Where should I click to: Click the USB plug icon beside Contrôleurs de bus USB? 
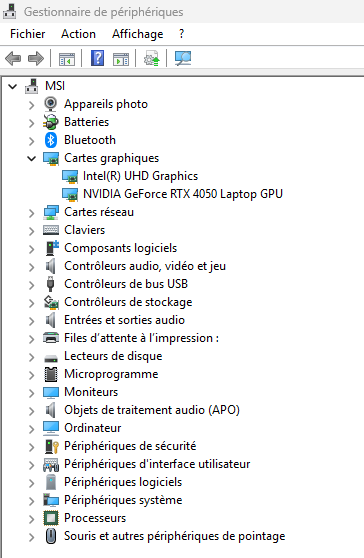[51, 284]
